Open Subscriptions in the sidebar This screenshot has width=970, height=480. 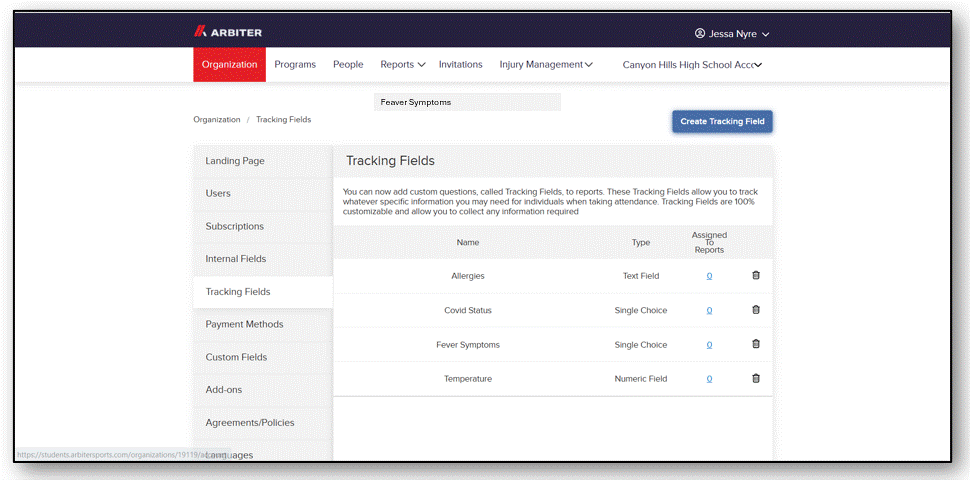(x=263, y=226)
